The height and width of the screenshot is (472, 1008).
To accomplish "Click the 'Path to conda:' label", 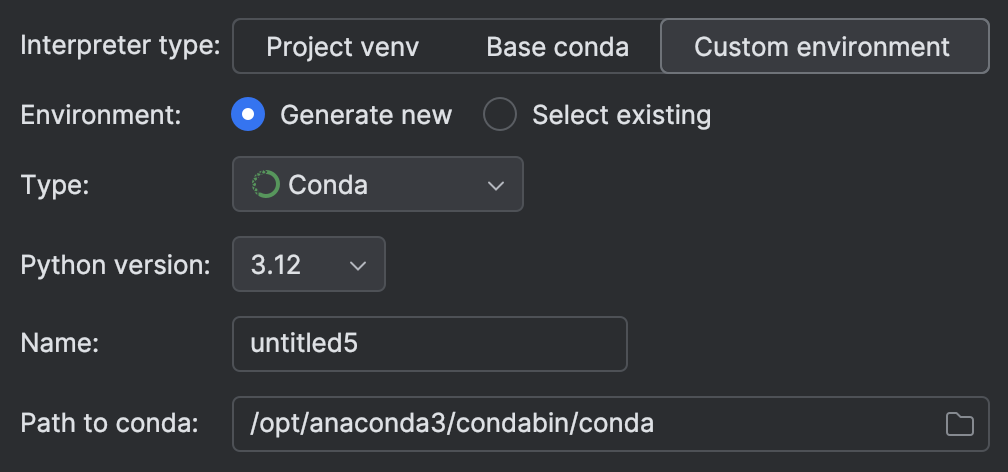I will (x=109, y=423).
